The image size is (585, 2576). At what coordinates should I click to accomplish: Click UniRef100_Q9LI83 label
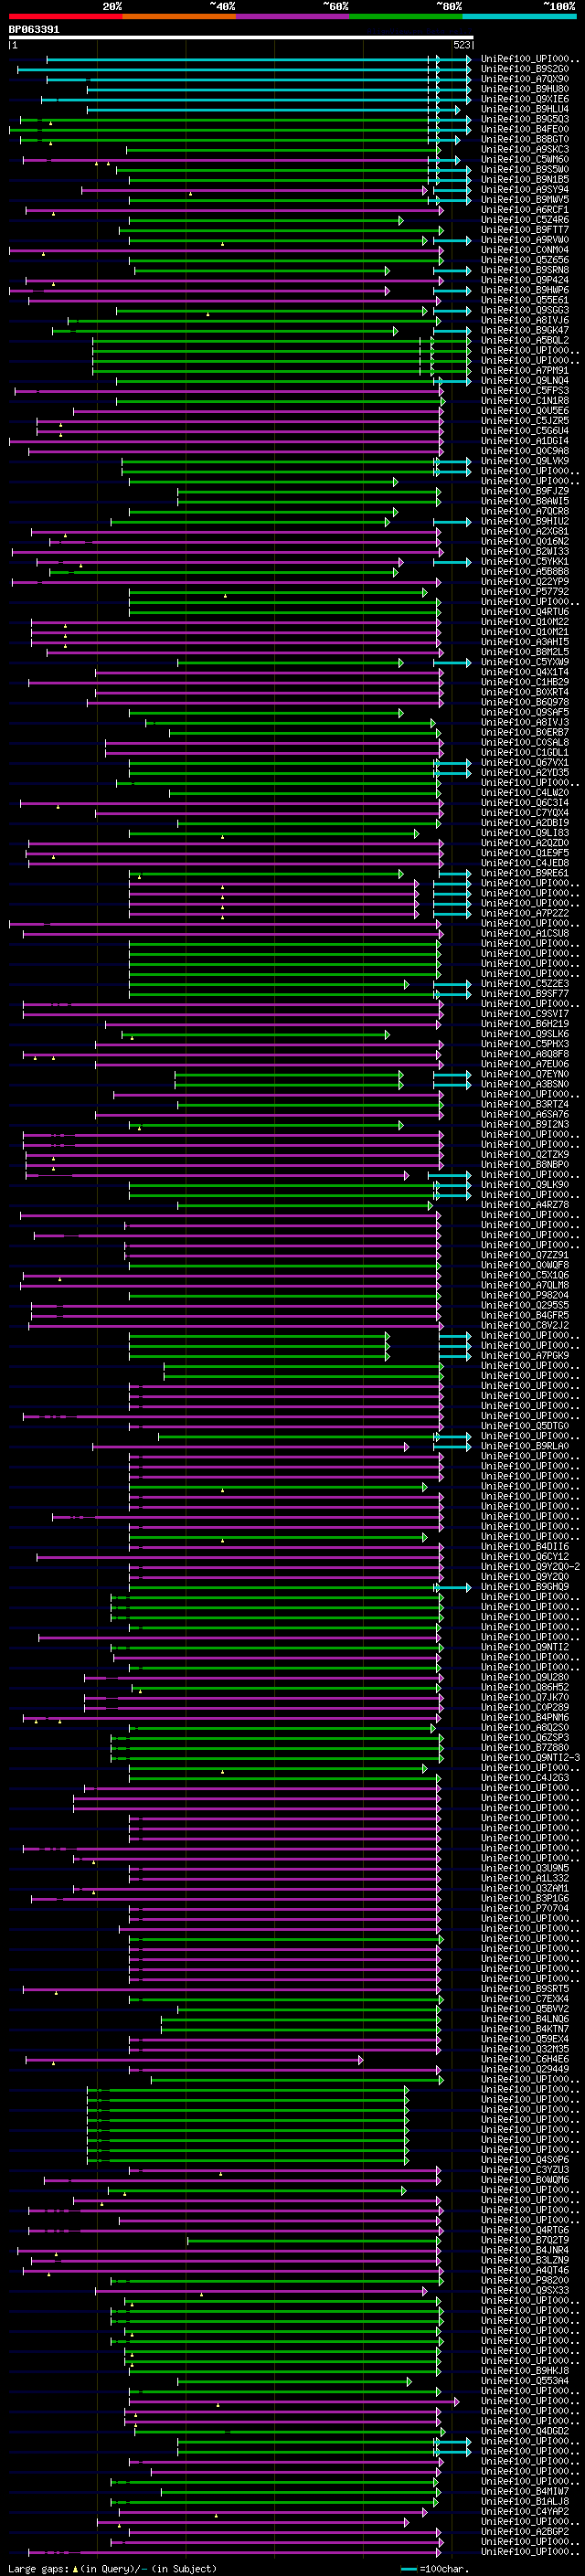525,833
